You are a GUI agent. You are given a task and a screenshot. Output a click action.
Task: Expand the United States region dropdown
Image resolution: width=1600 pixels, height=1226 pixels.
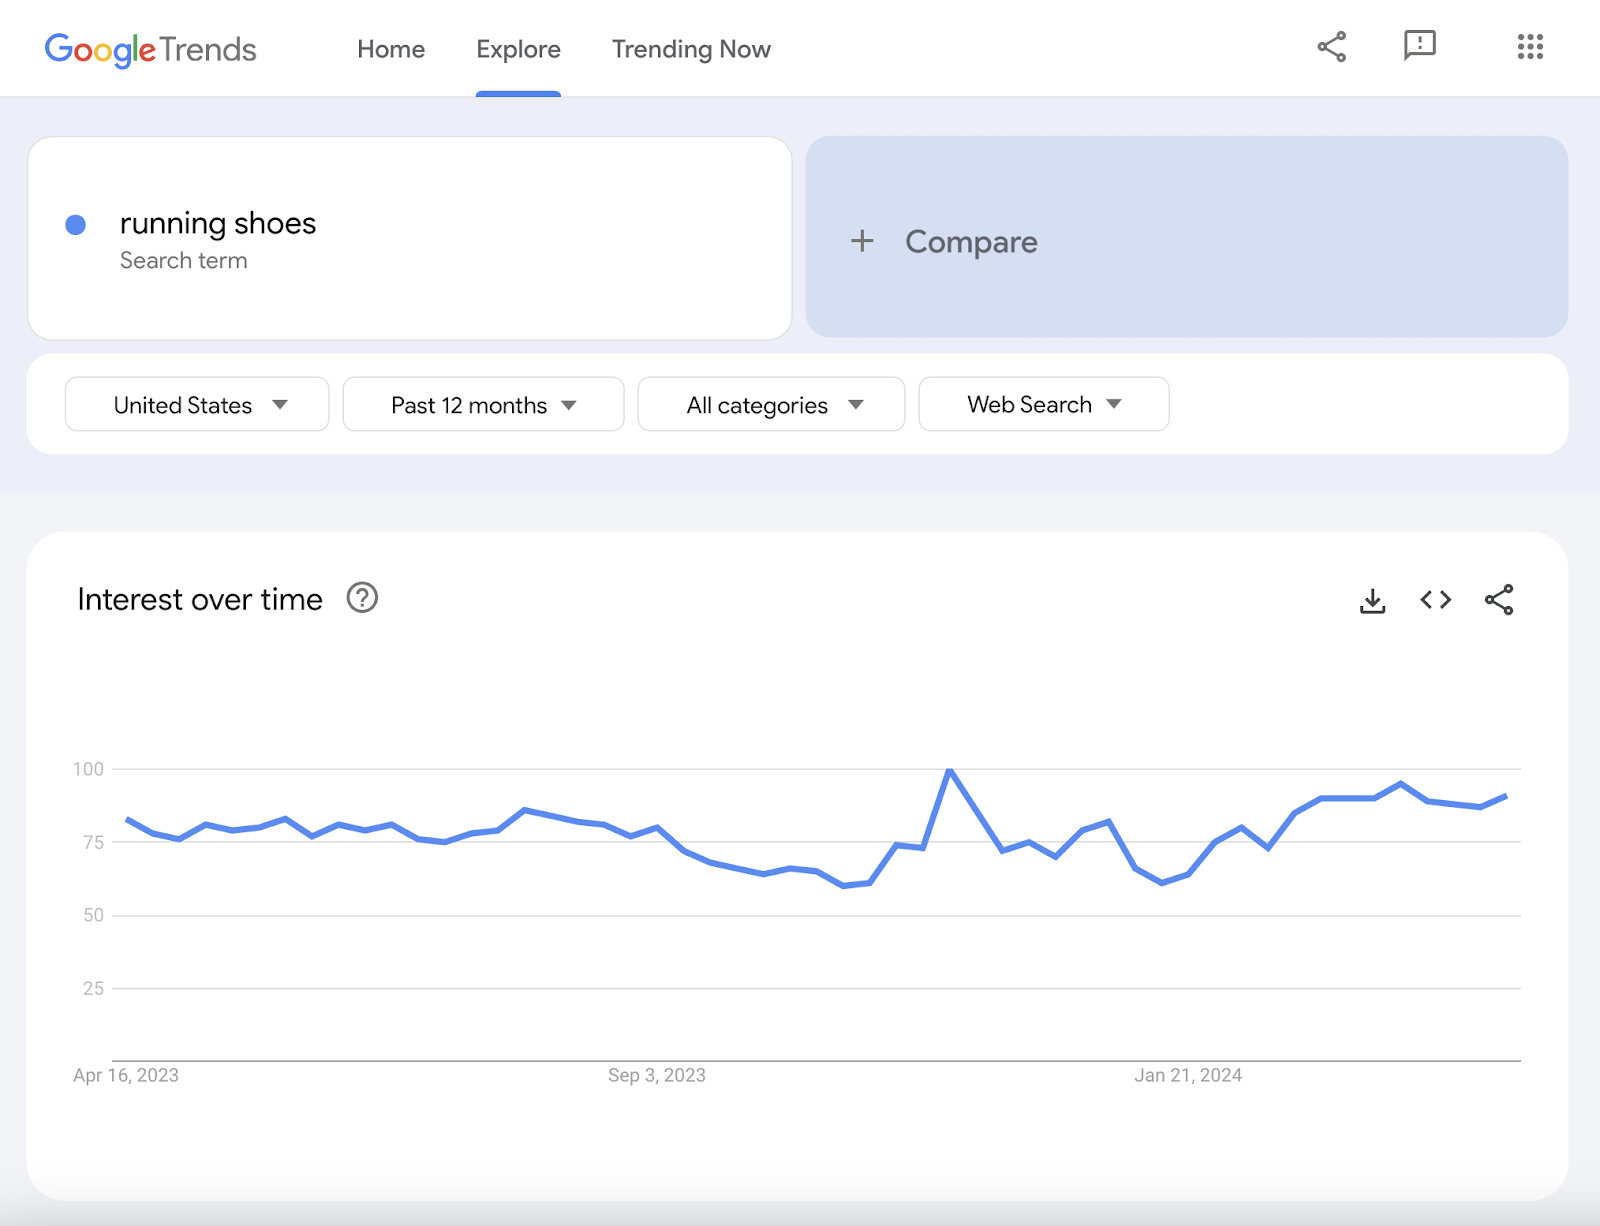click(197, 405)
